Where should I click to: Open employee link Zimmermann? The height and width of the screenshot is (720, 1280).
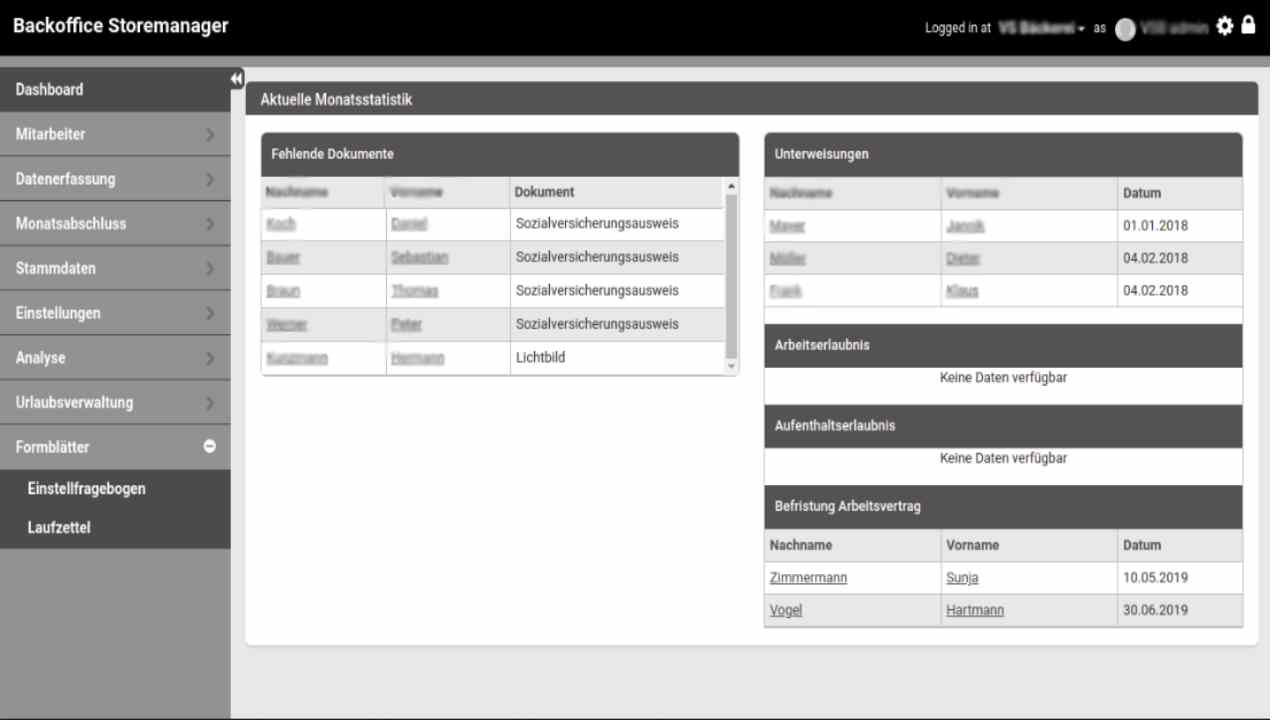[808, 578]
